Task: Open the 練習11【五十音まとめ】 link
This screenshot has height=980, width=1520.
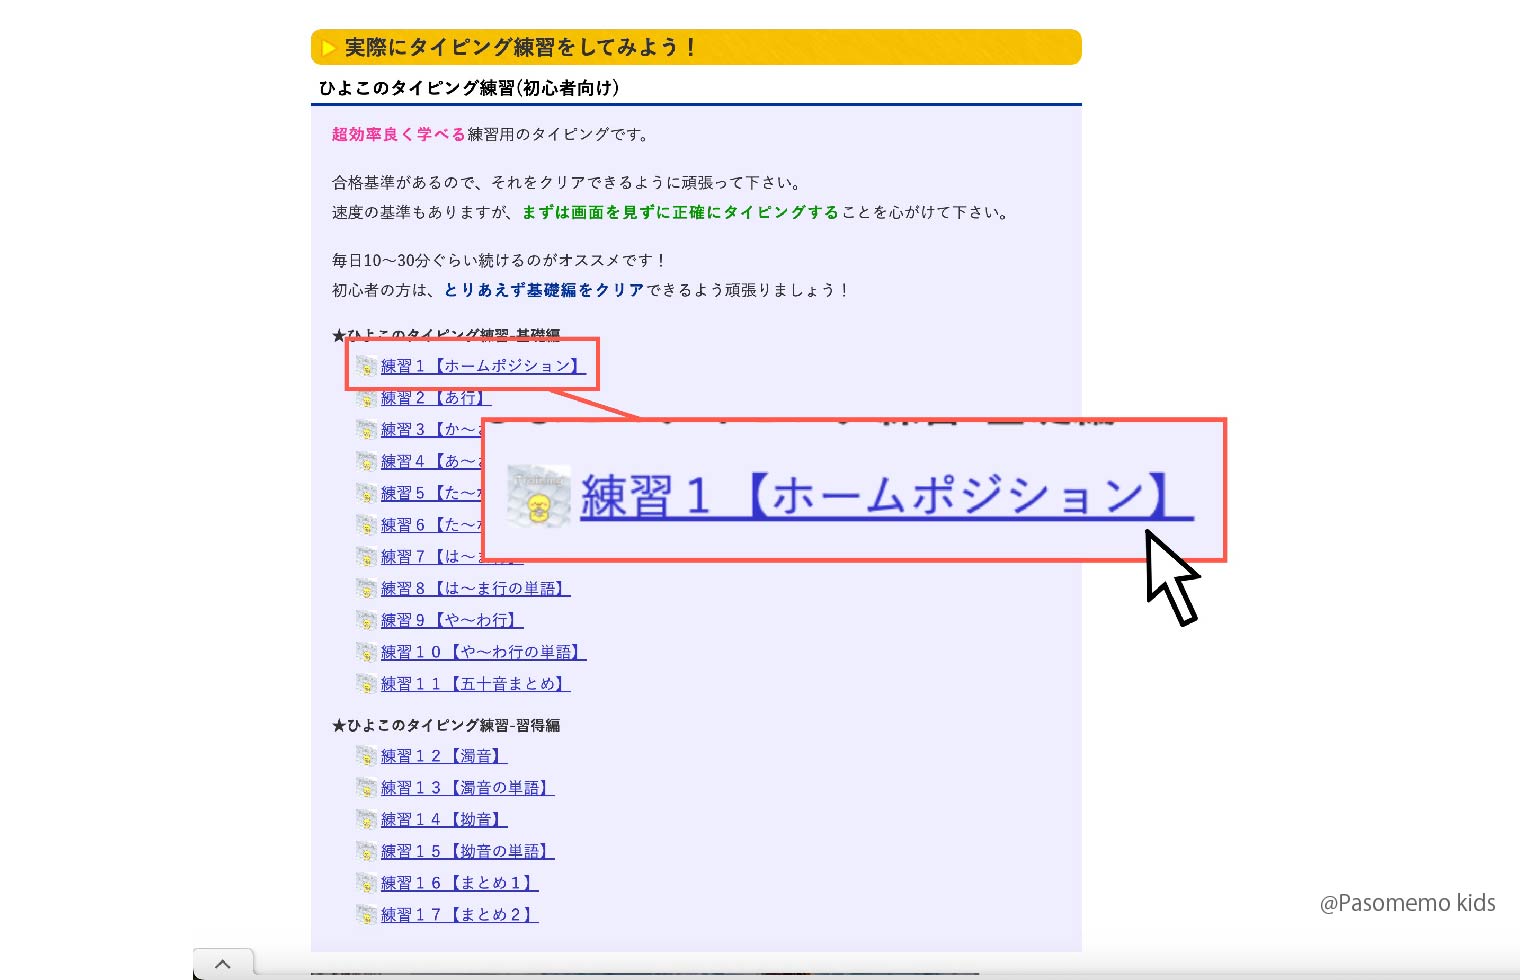Action: [x=475, y=684]
